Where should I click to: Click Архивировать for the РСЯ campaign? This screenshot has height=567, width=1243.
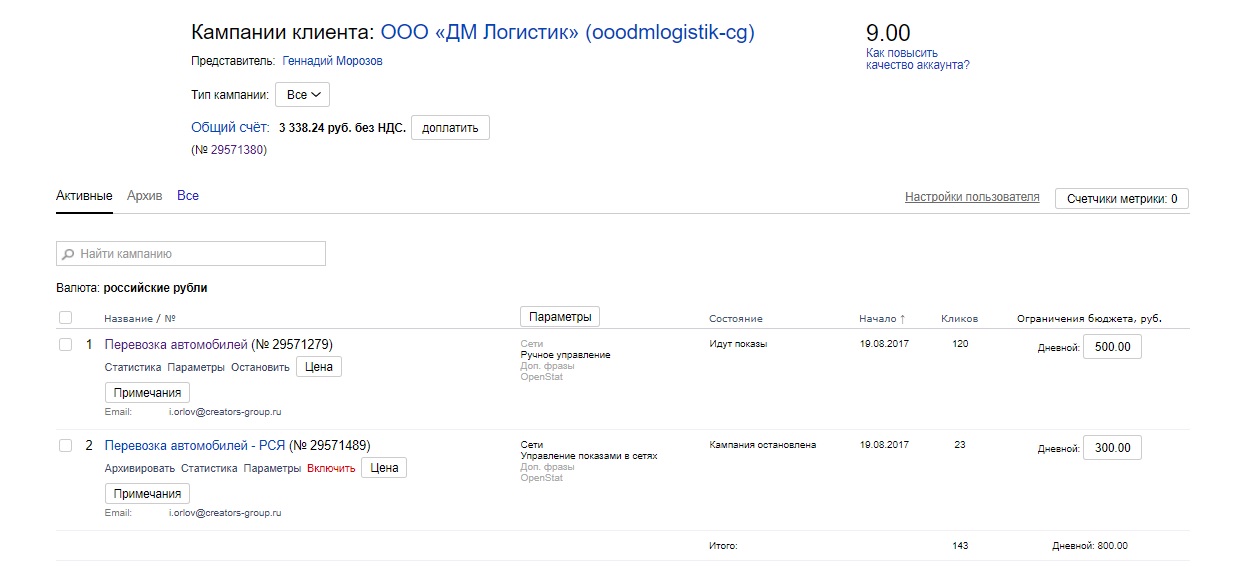click(140, 468)
